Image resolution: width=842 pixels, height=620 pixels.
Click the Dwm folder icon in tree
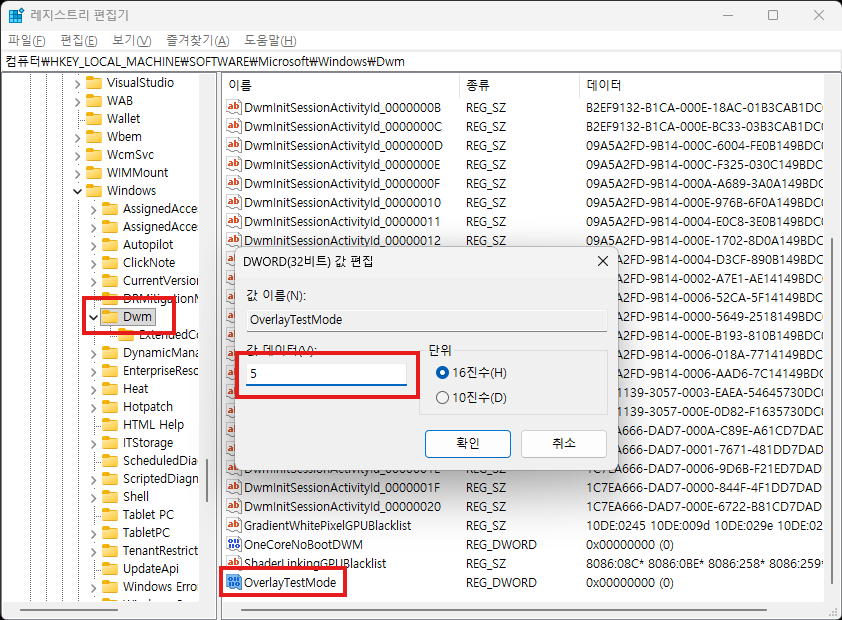[x=111, y=317]
